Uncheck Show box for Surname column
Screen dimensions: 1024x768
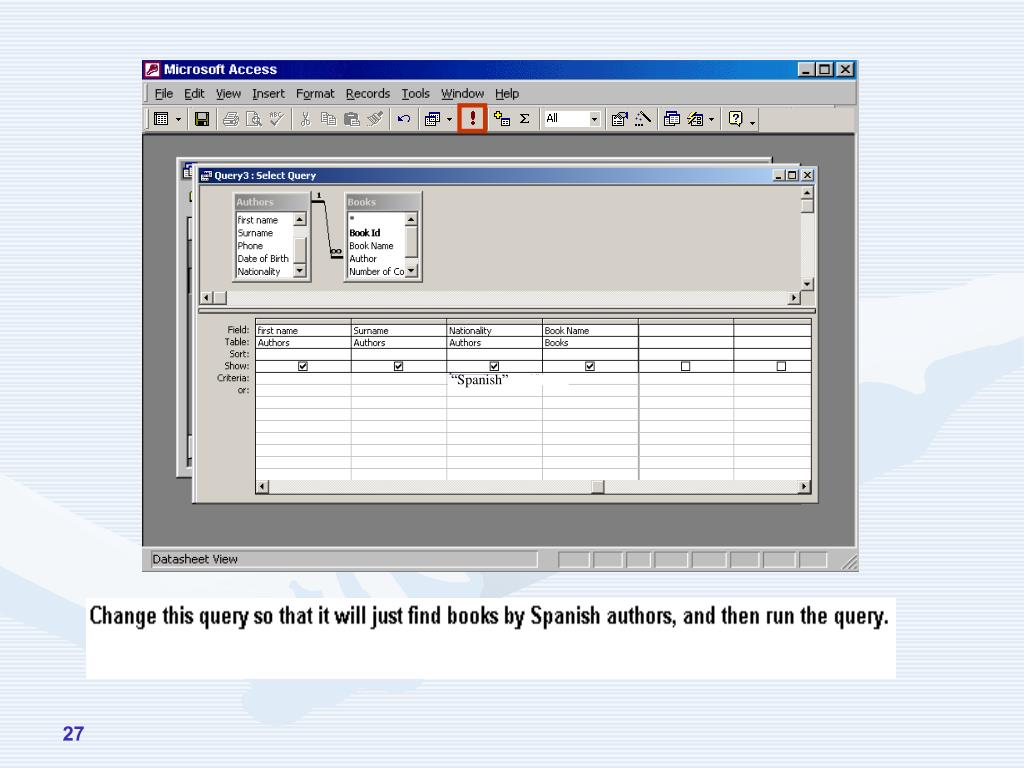[x=398, y=366]
